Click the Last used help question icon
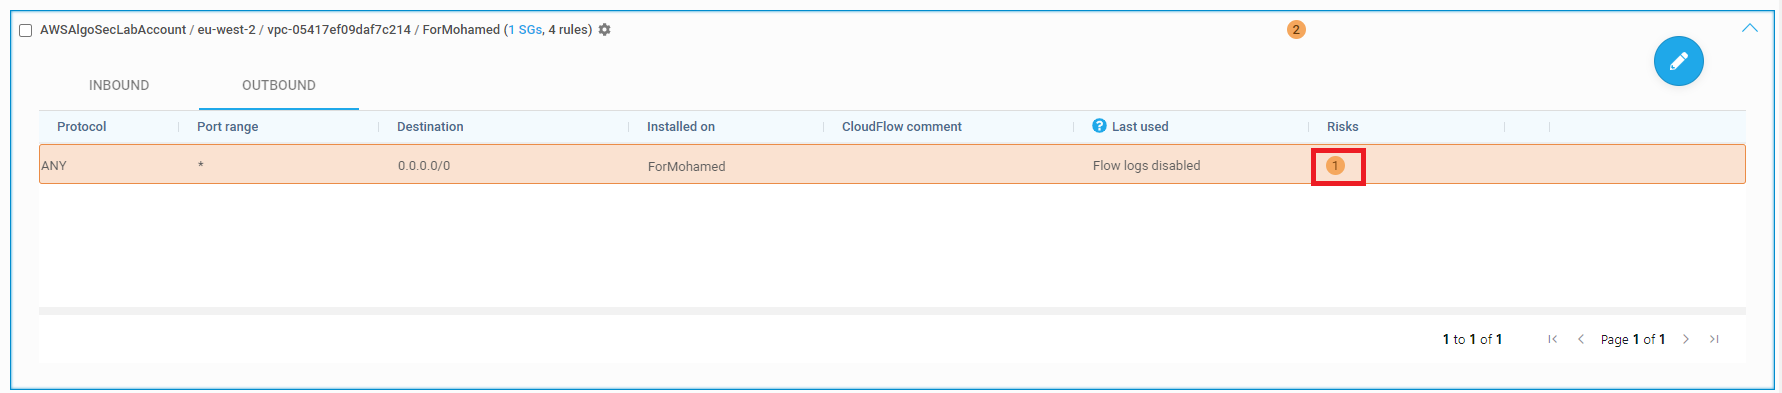The width and height of the screenshot is (1782, 393). coord(1099,126)
